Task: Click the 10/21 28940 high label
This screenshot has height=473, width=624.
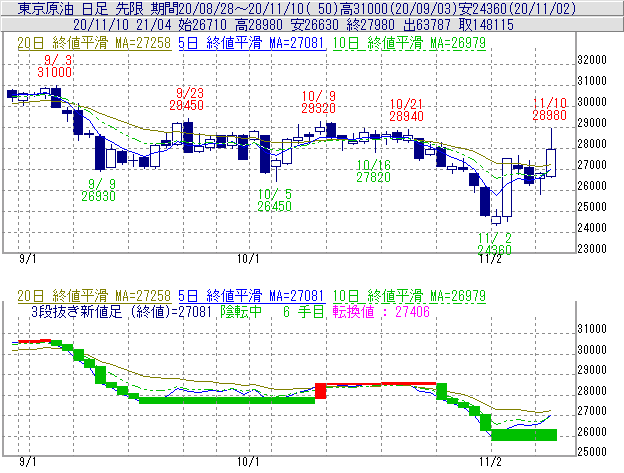Action: [406, 110]
